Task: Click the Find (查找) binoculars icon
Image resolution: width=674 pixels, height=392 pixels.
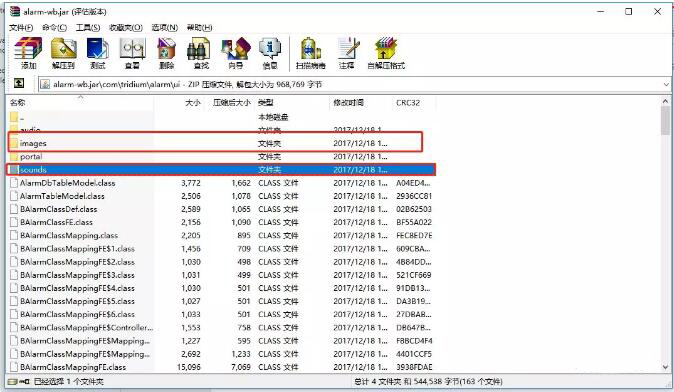Action: click(201, 53)
